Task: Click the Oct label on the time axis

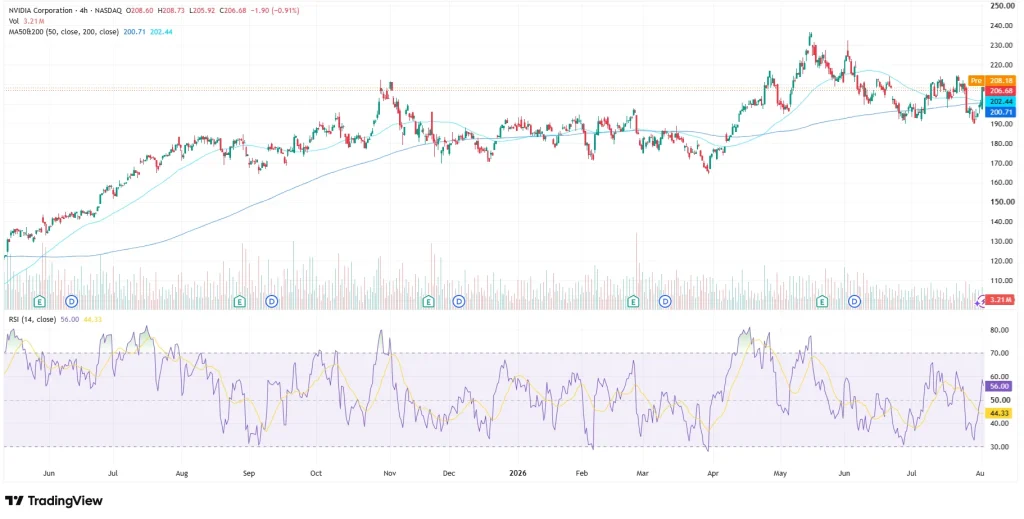Action: tap(316, 472)
